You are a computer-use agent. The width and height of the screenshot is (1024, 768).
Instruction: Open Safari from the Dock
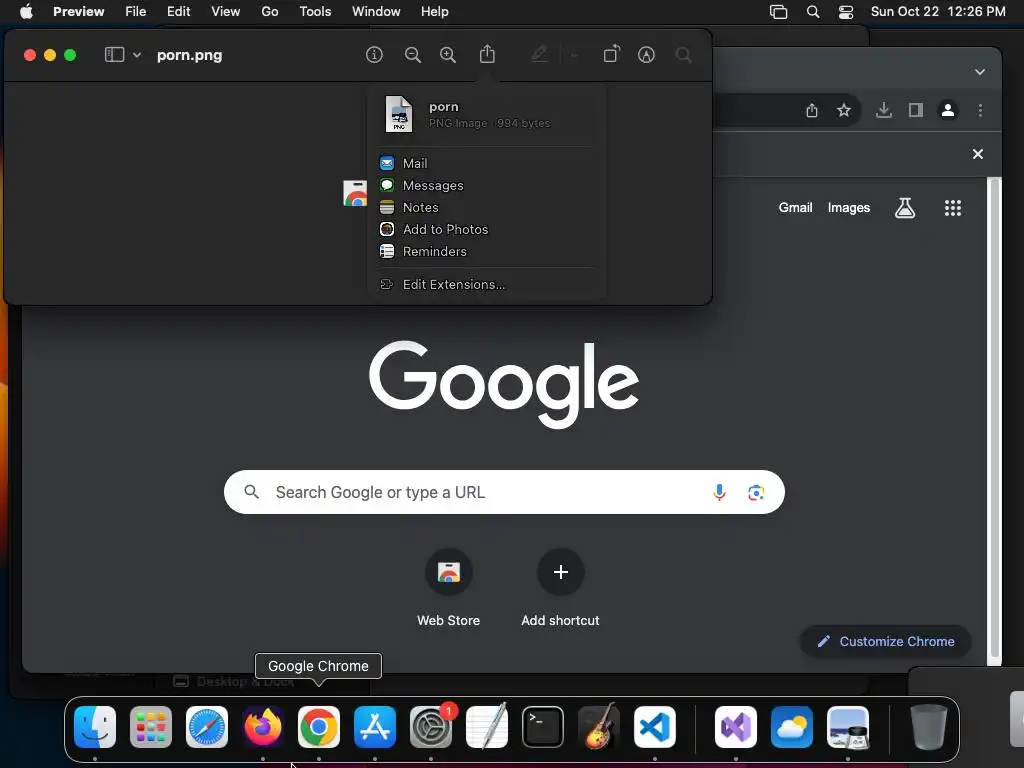click(x=207, y=727)
